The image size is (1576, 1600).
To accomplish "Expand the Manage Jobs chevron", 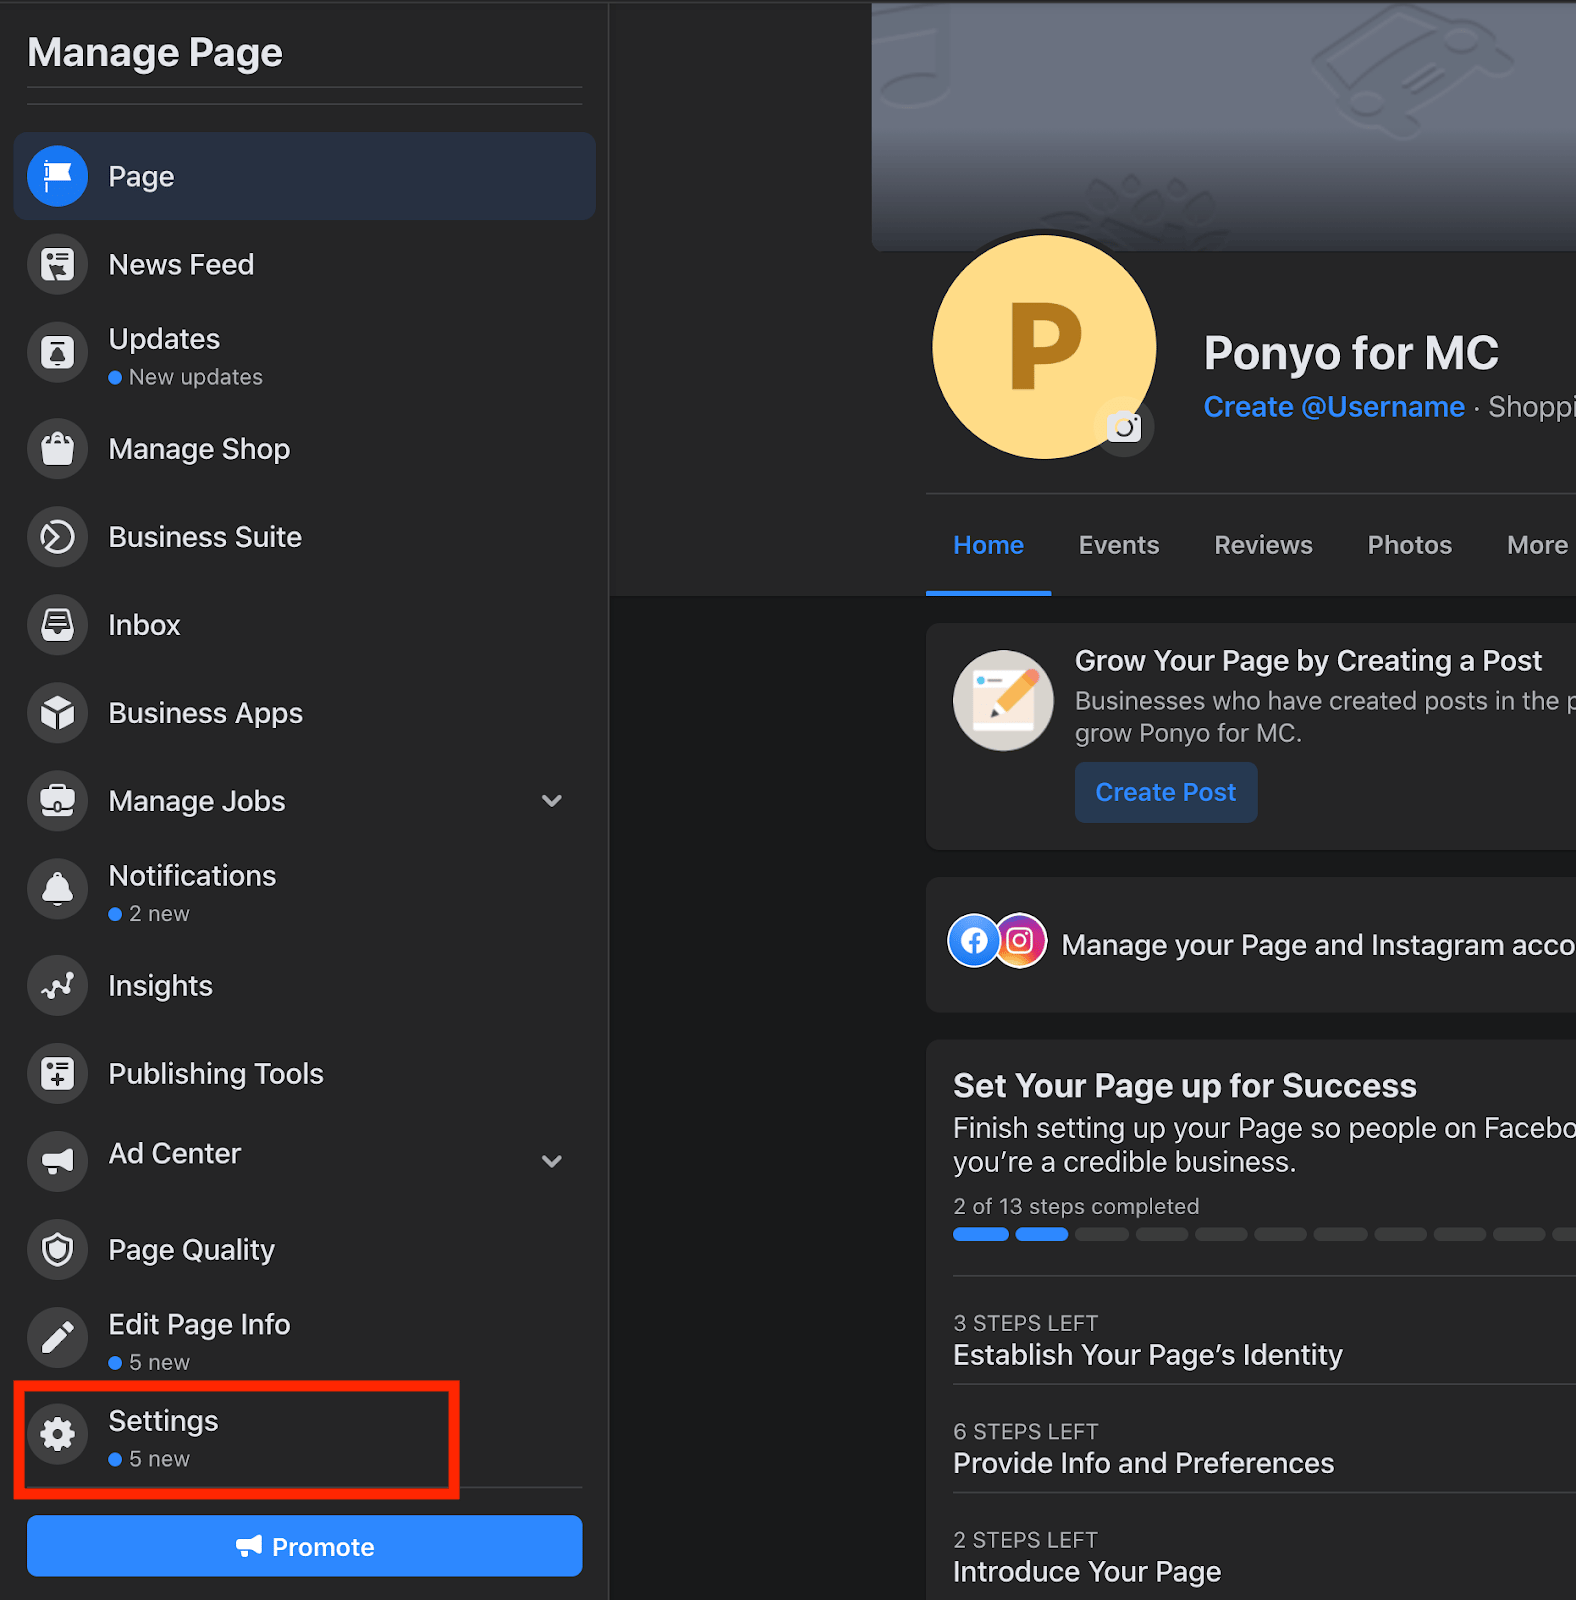I will [552, 801].
